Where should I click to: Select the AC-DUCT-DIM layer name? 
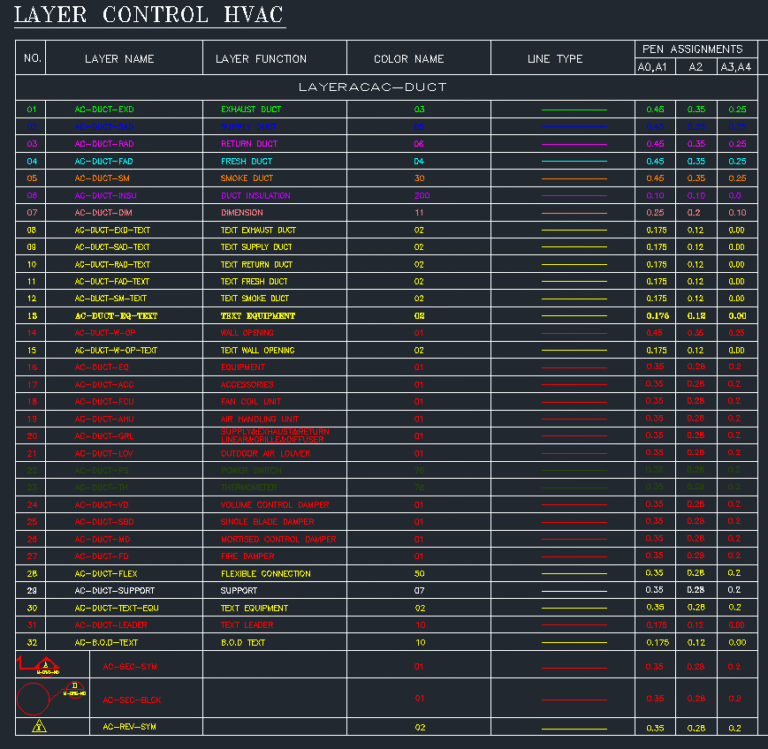(x=103, y=213)
